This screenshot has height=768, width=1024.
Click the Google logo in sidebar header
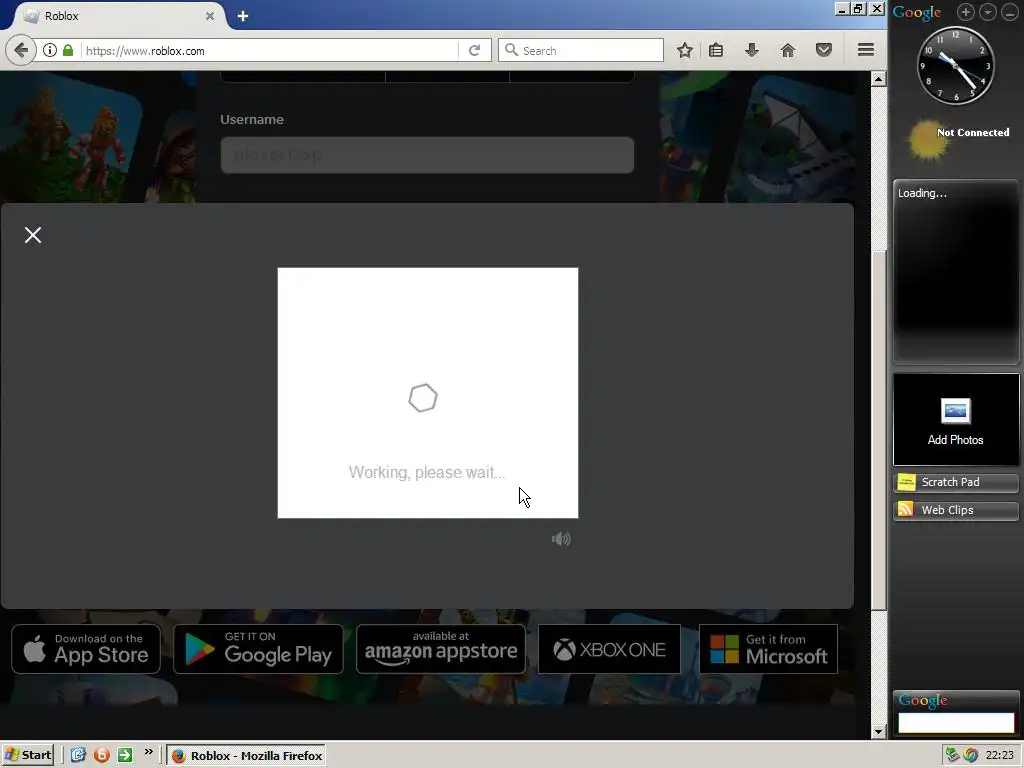click(917, 12)
